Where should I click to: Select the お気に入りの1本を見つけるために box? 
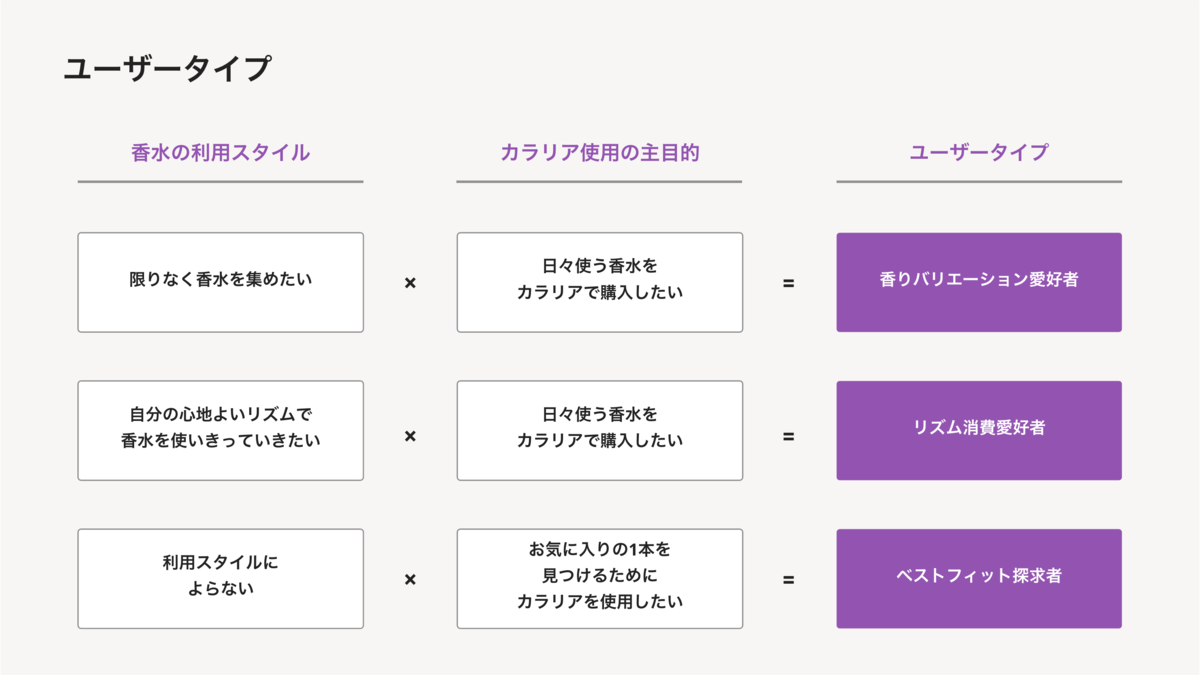[600, 578]
